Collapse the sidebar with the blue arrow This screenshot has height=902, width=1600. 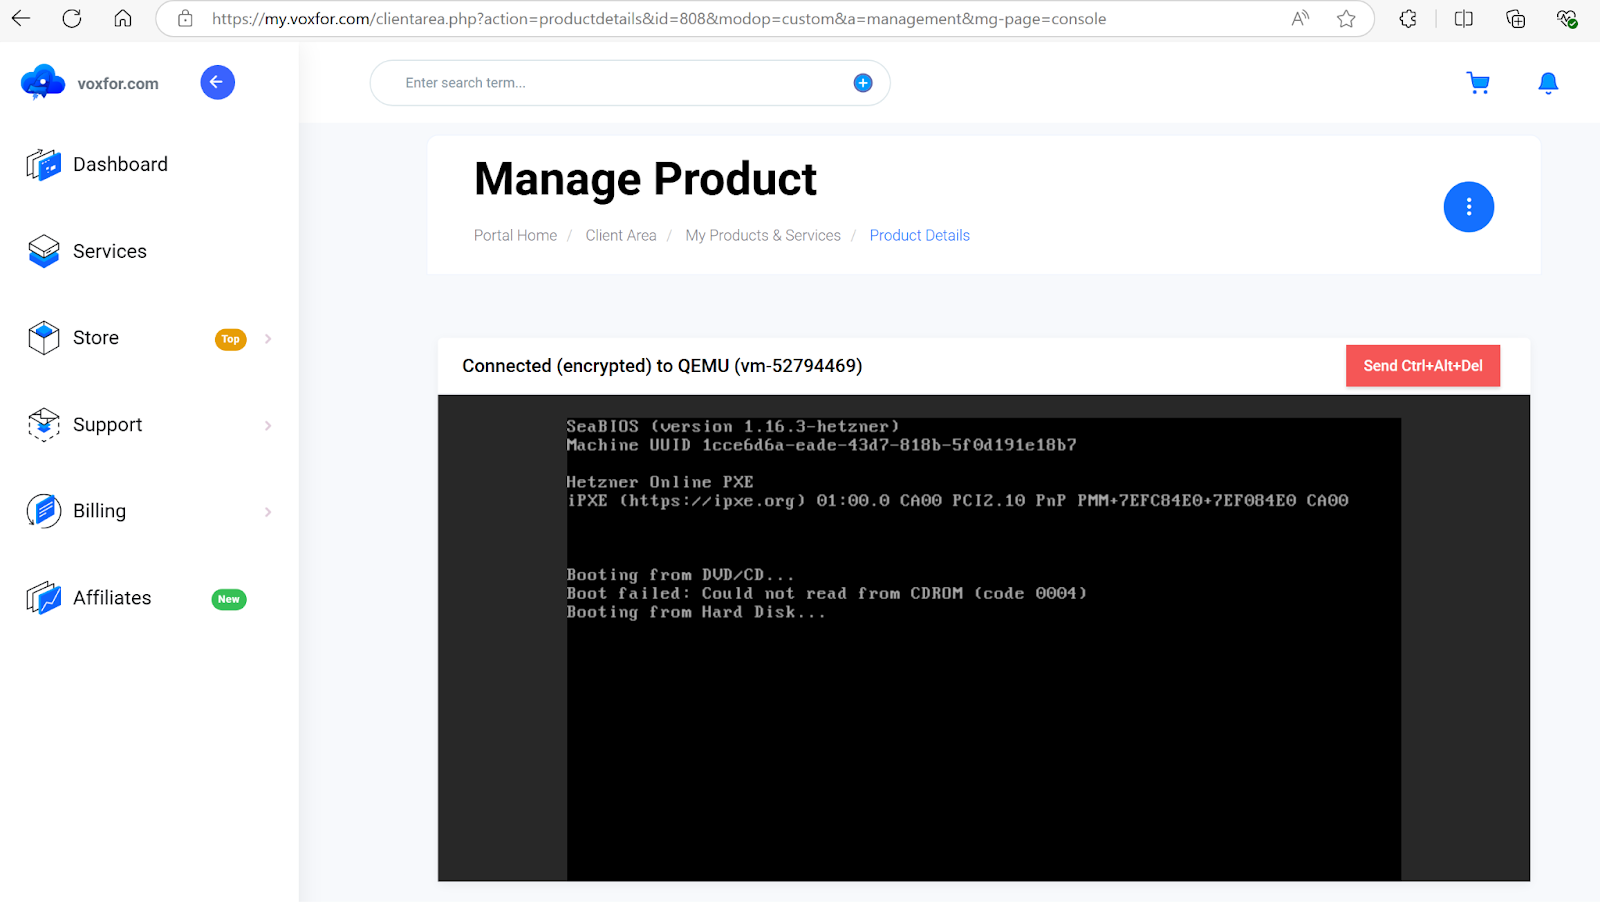pos(217,82)
